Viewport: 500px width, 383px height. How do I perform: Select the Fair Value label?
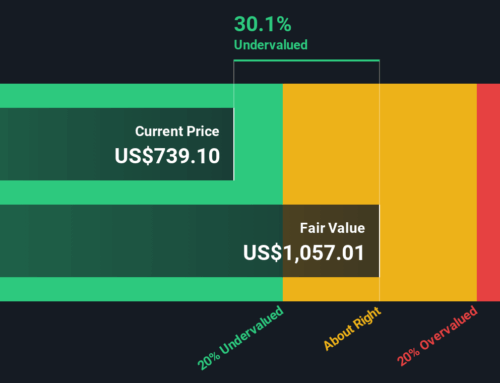[x=332, y=228]
